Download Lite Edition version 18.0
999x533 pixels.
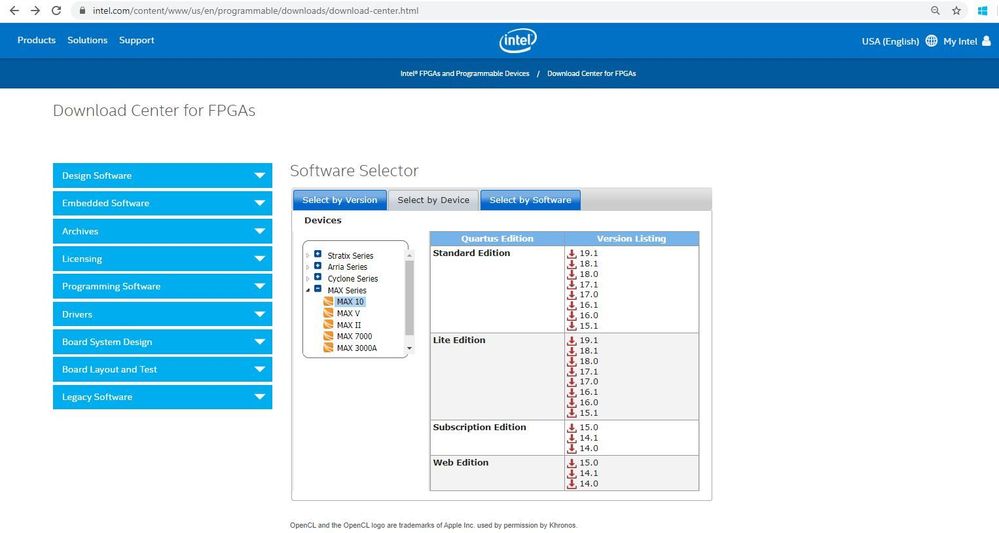click(x=582, y=361)
